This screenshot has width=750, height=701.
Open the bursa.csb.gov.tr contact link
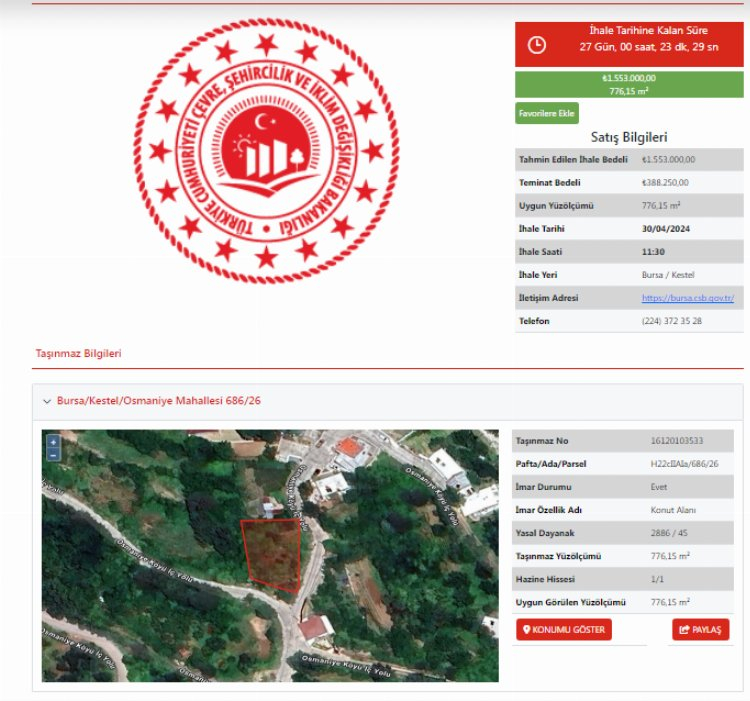pos(687,298)
